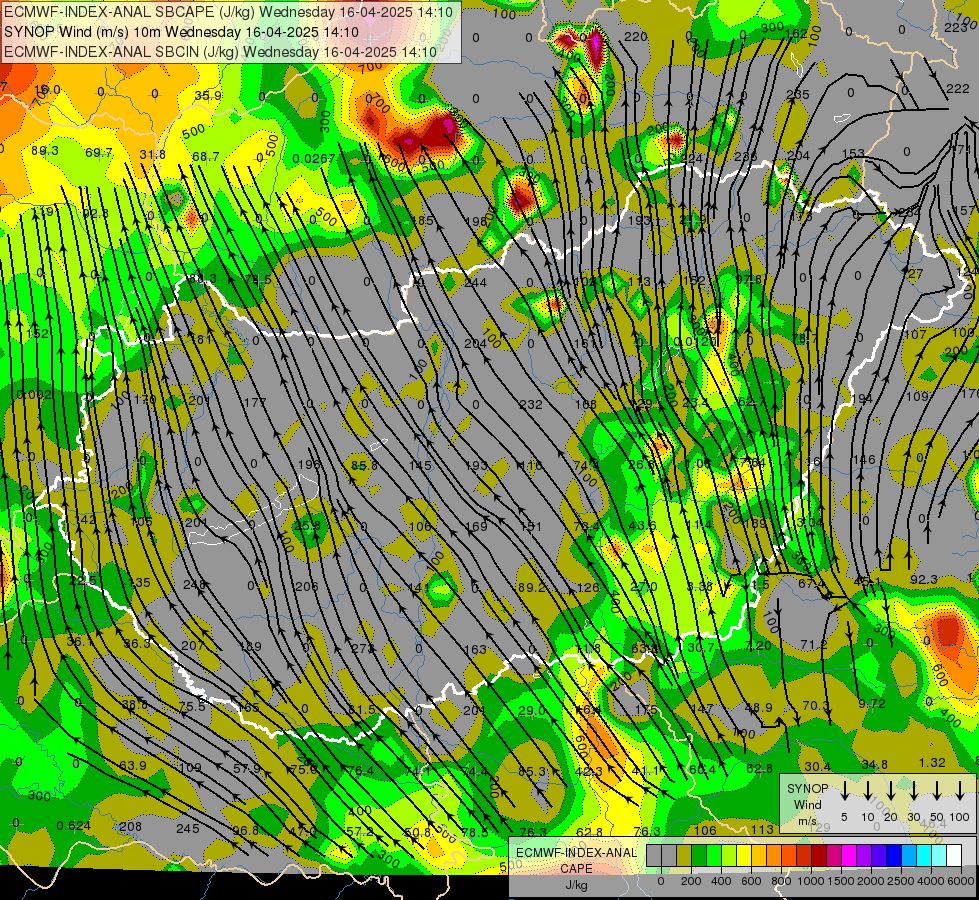
Task: Click the map value '177'
Action: [255, 402]
